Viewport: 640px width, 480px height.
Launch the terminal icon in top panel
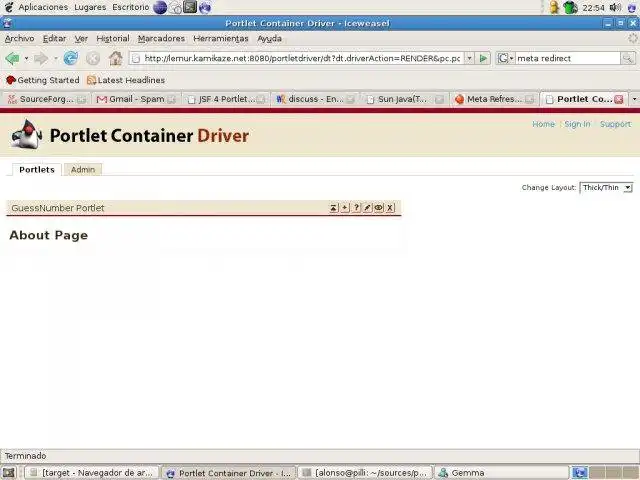[x=190, y=7]
